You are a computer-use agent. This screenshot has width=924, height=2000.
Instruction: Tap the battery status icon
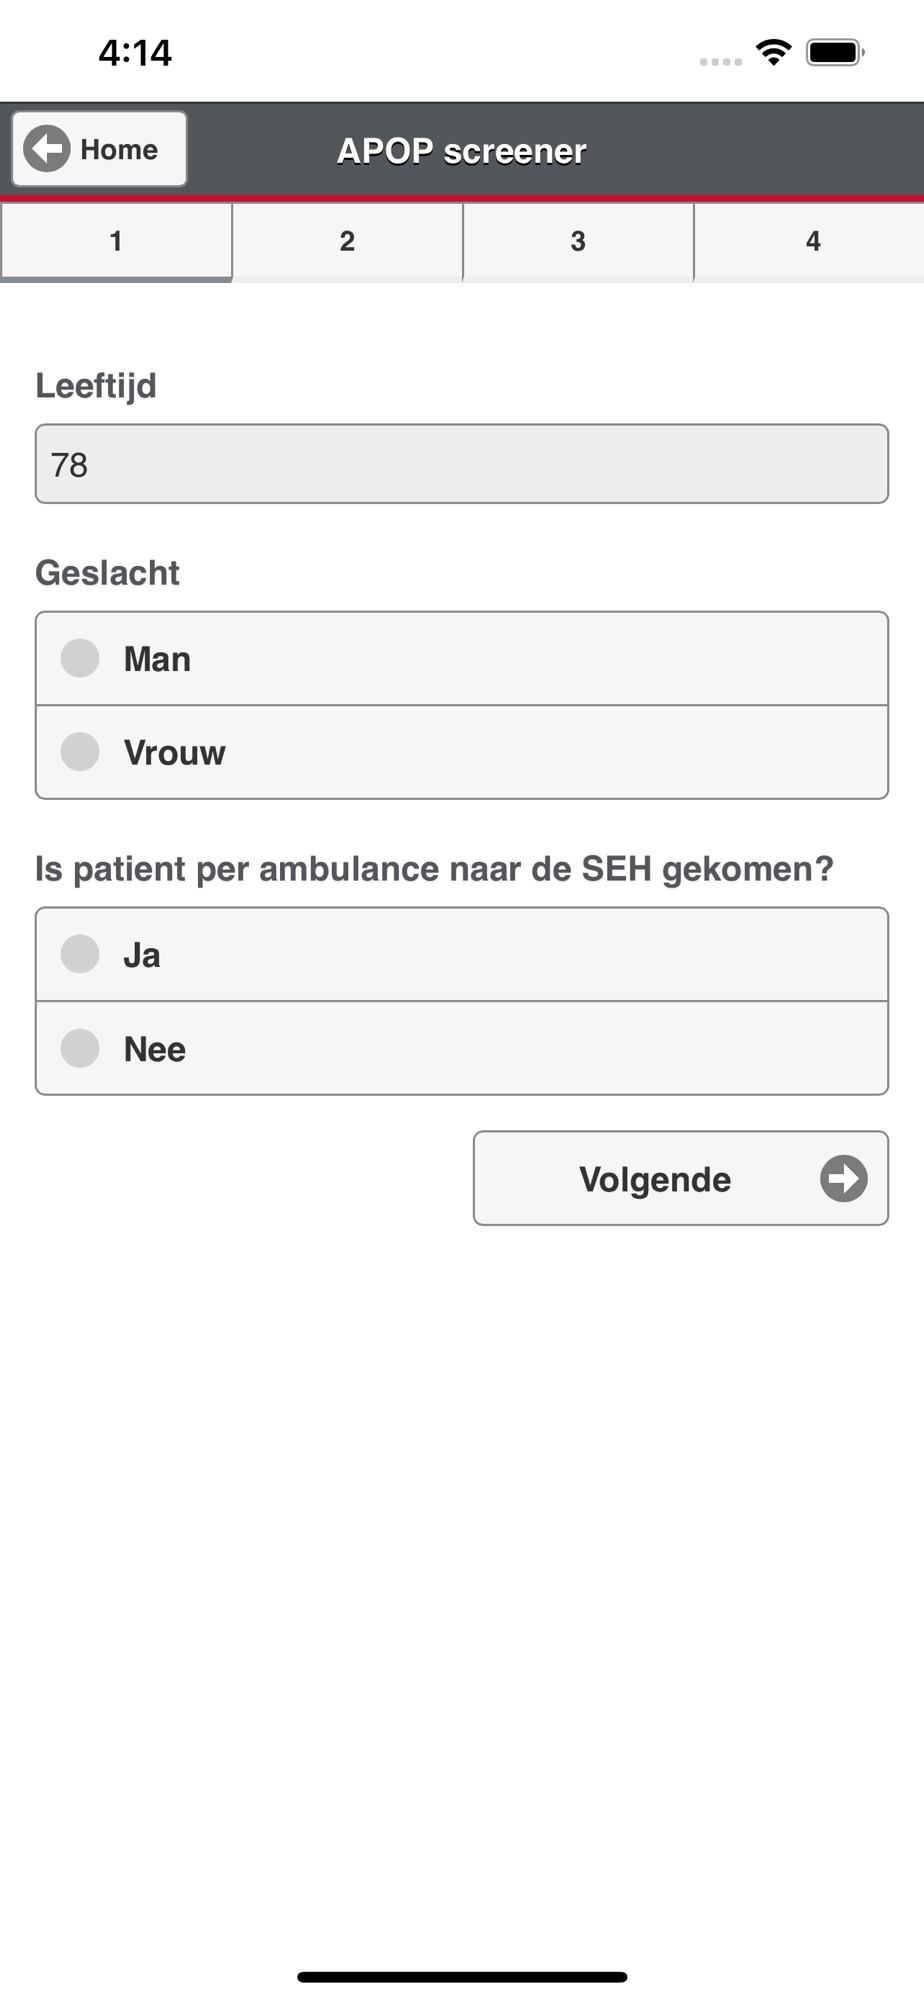click(835, 52)
